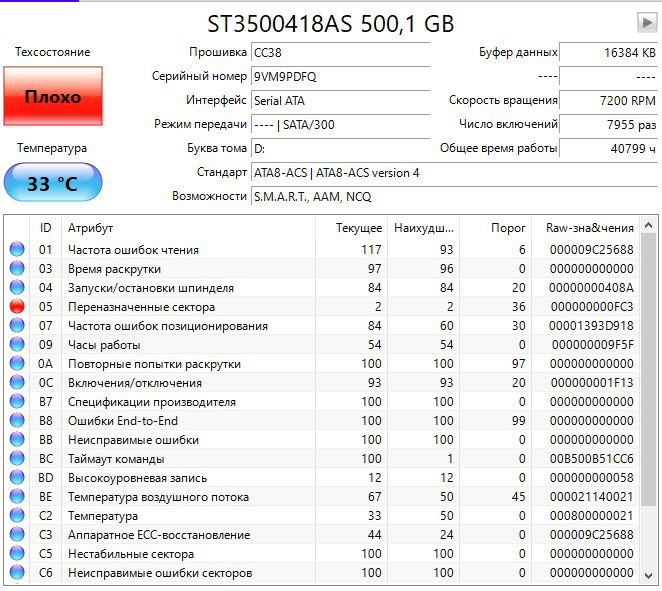The image size is (662, 591).
Task: Click the blue status icon for attribute 03
Action: point(17,268)
